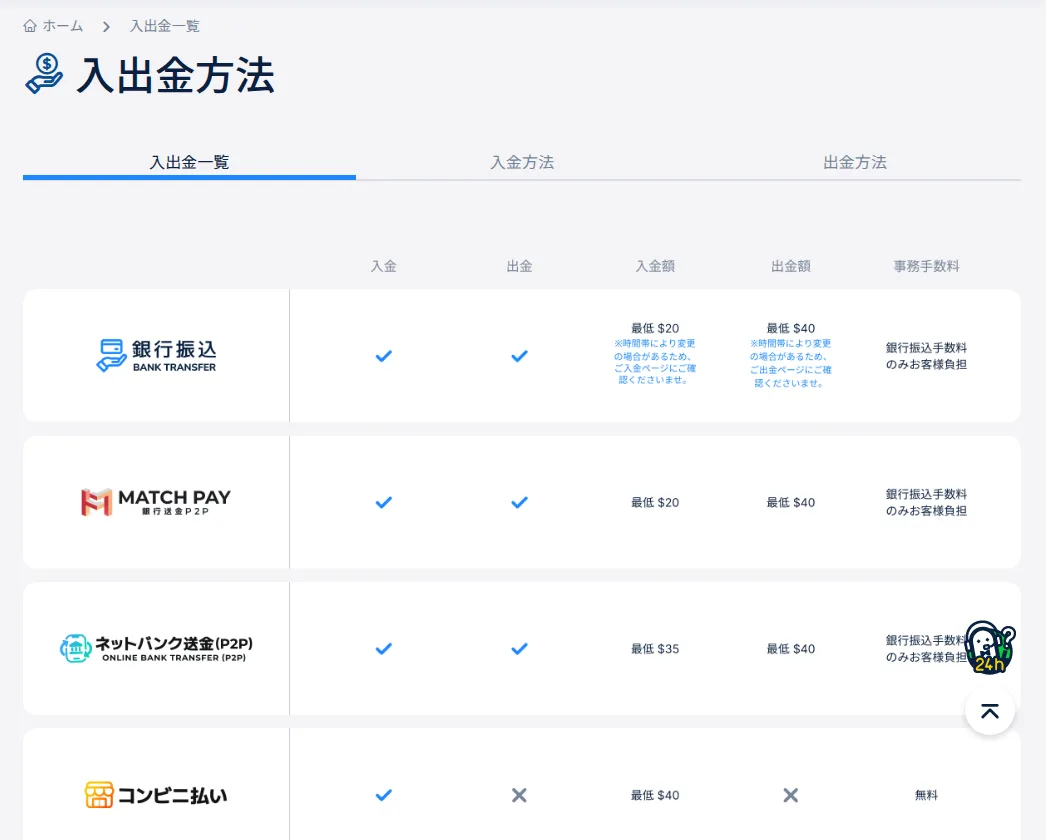Click 最低 $40 in コンビニ払い row
This screenshot has height=840, width=1046.
coord(655,795)
